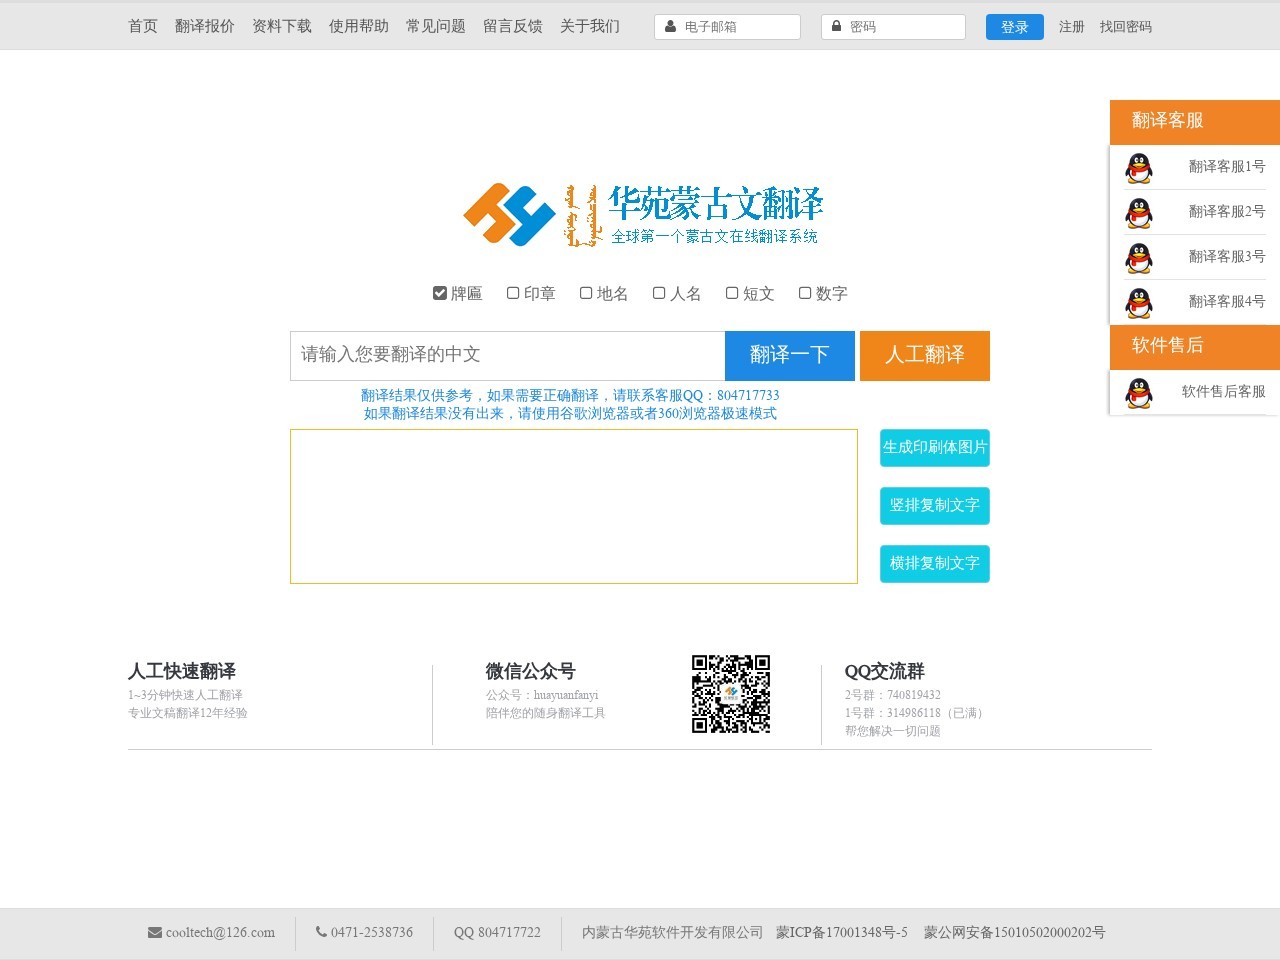
Task: Click the WeChat QR code image
Action: click(x=731, y=694)
